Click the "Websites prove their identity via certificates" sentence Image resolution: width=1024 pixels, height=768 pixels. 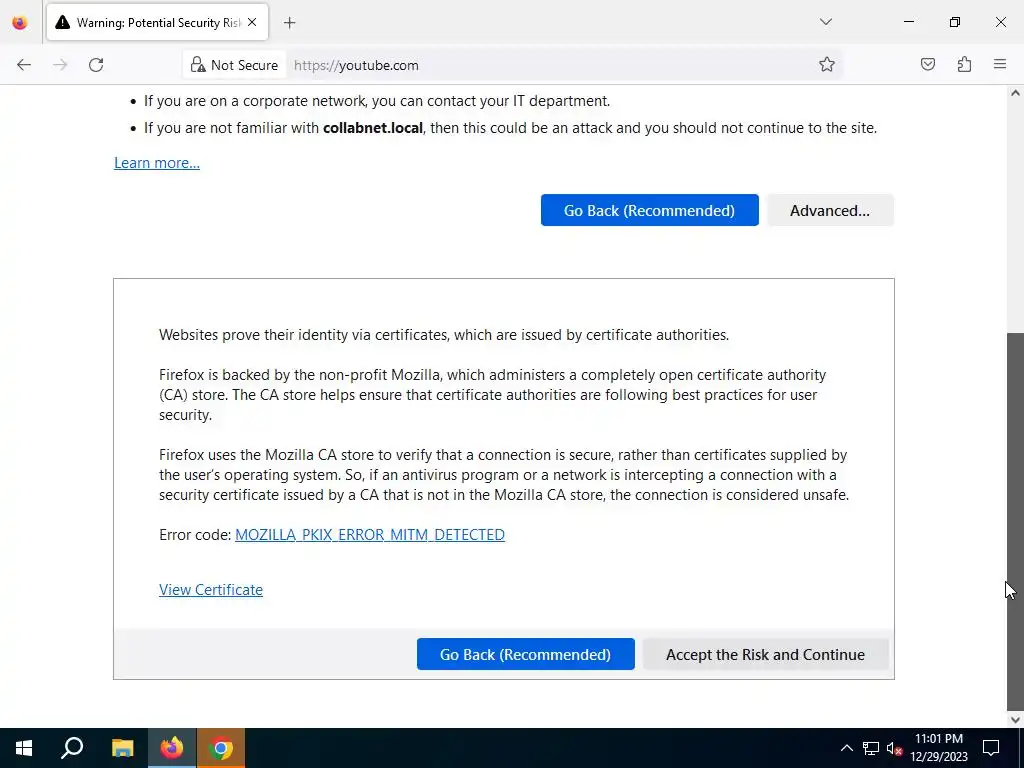click(x=444, y=335)
